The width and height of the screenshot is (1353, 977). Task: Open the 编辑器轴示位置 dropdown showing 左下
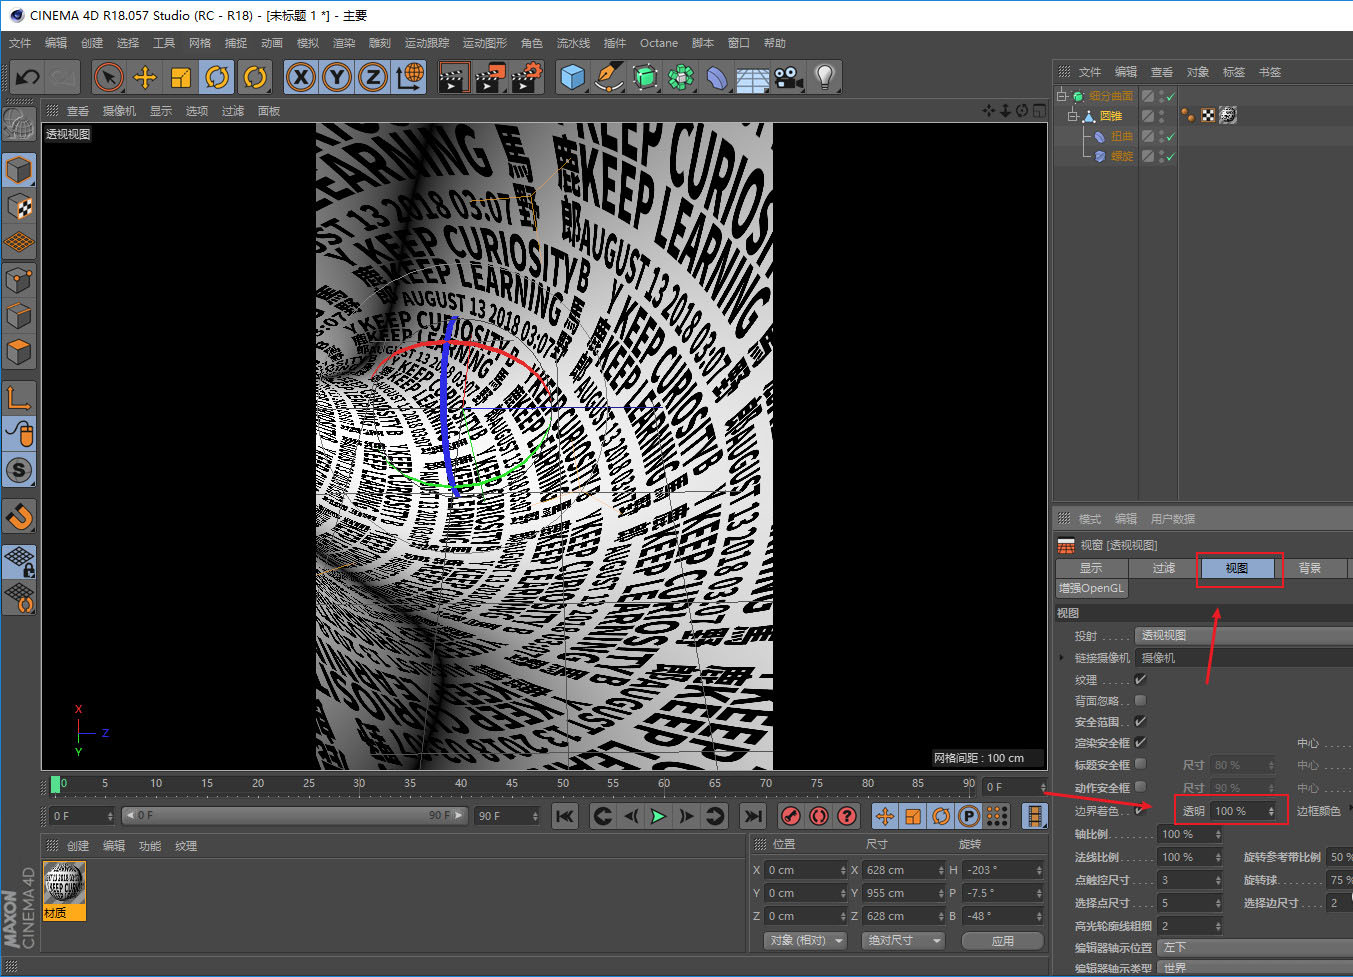(x=1255, y=947)
